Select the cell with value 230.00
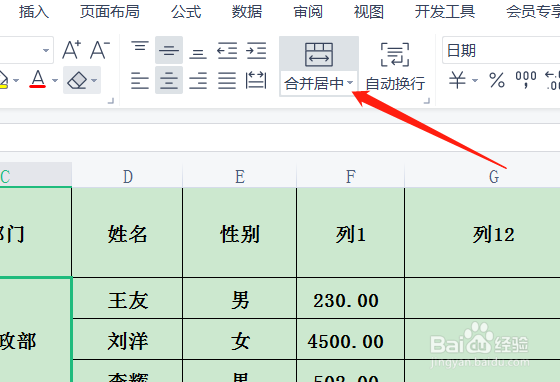 (351, 298)
